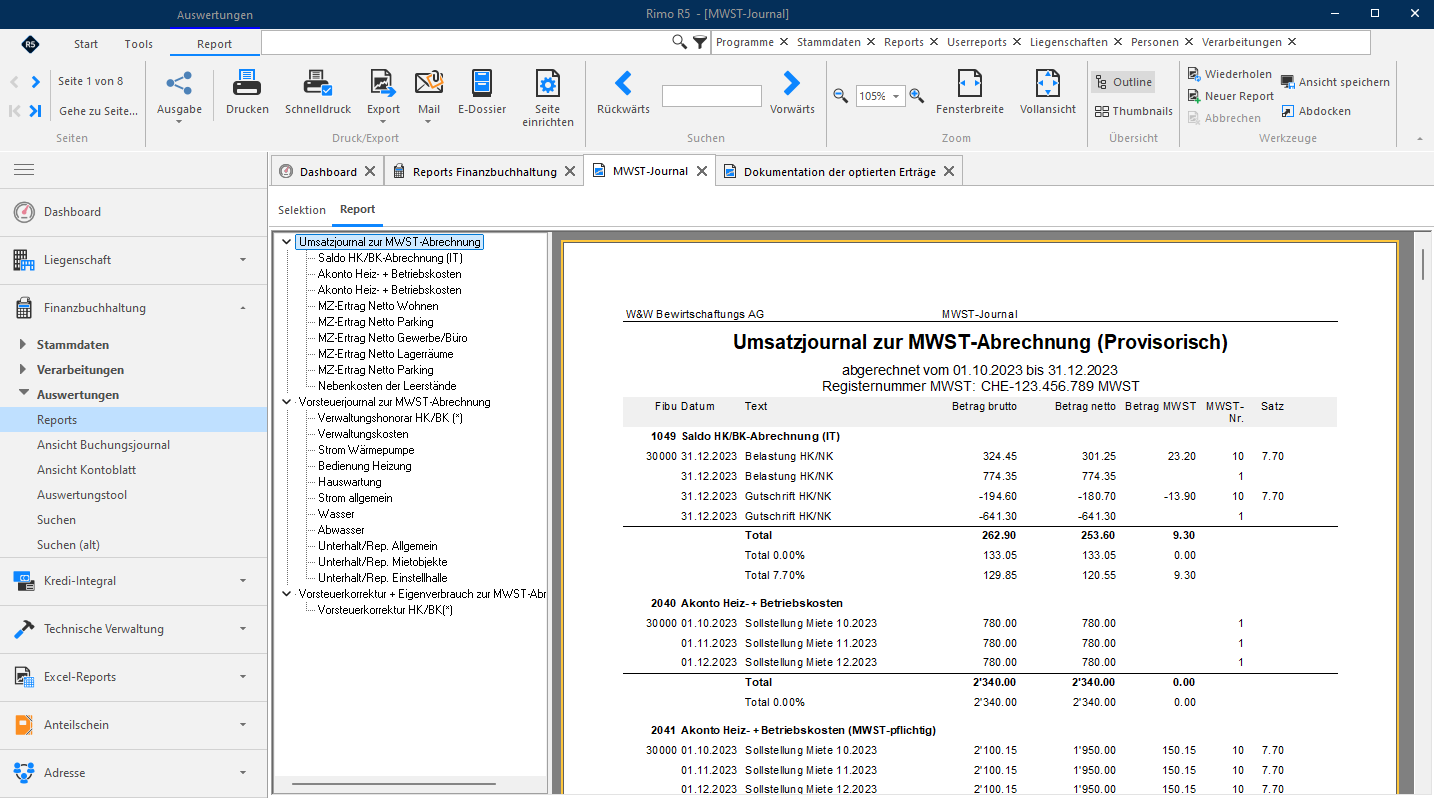Open Seite einrichten page setup

point(547,83)
